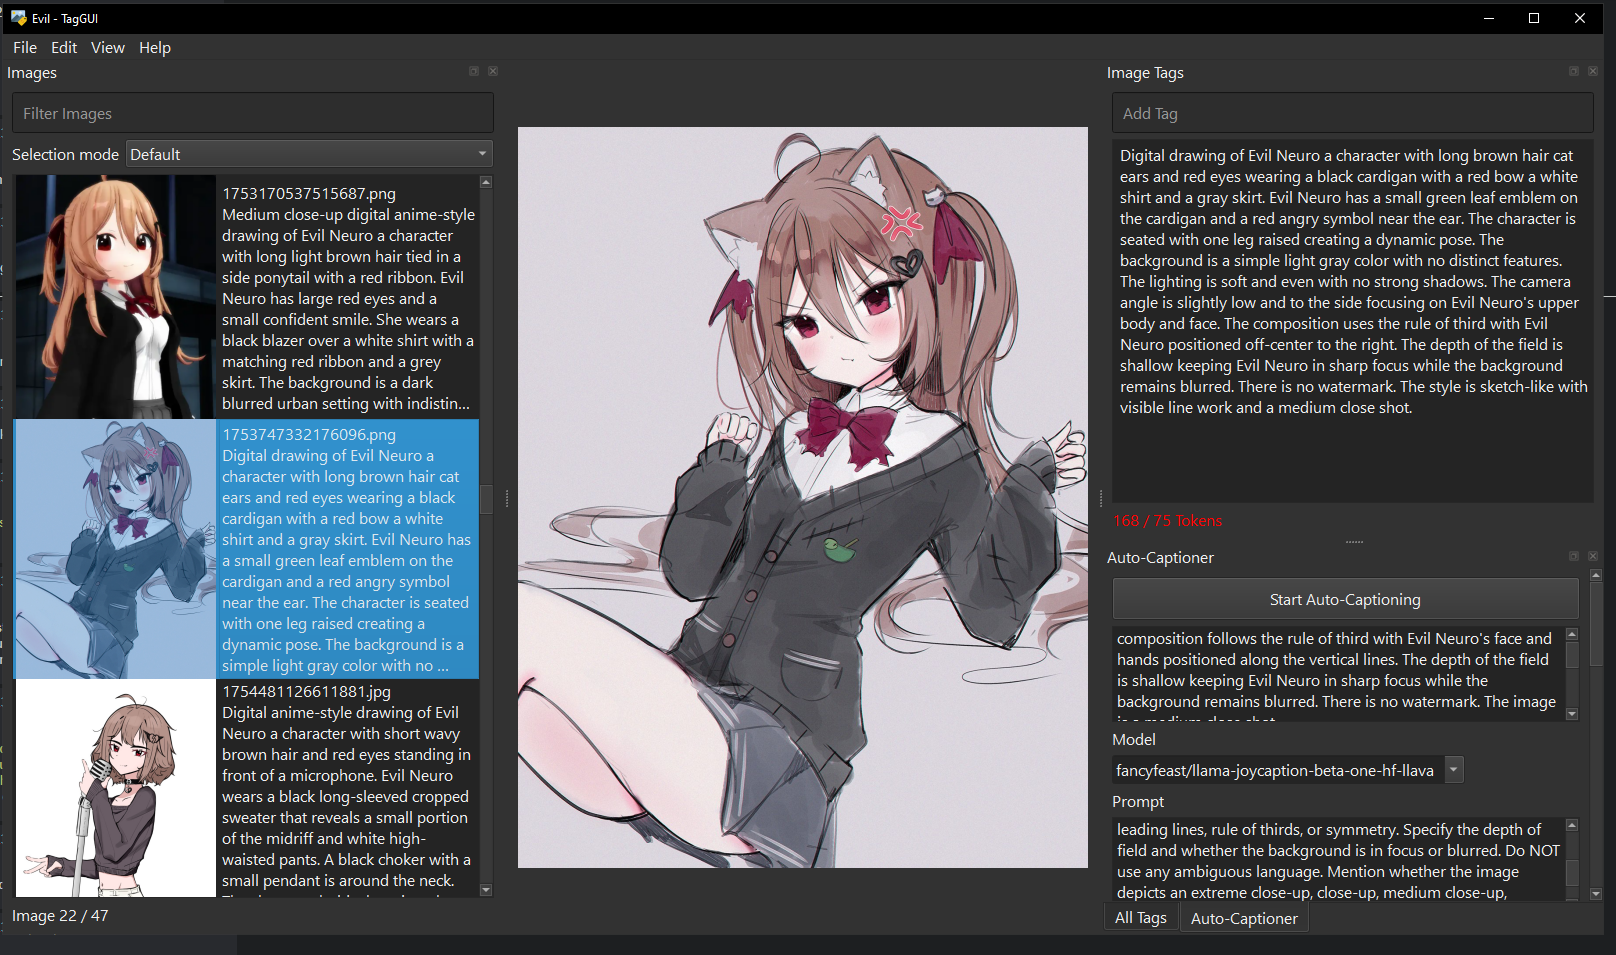Click the 'Prompt' label

tap(1138, 801)
